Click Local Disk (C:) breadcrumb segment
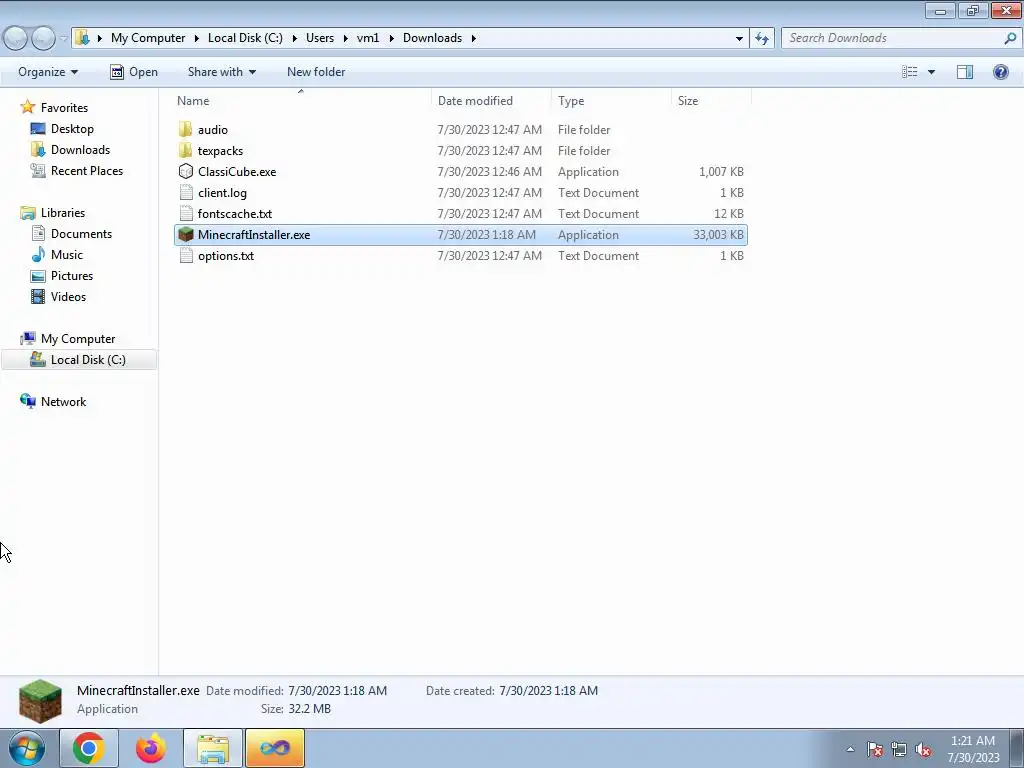The image size is (1024, 768). (246, 38)
